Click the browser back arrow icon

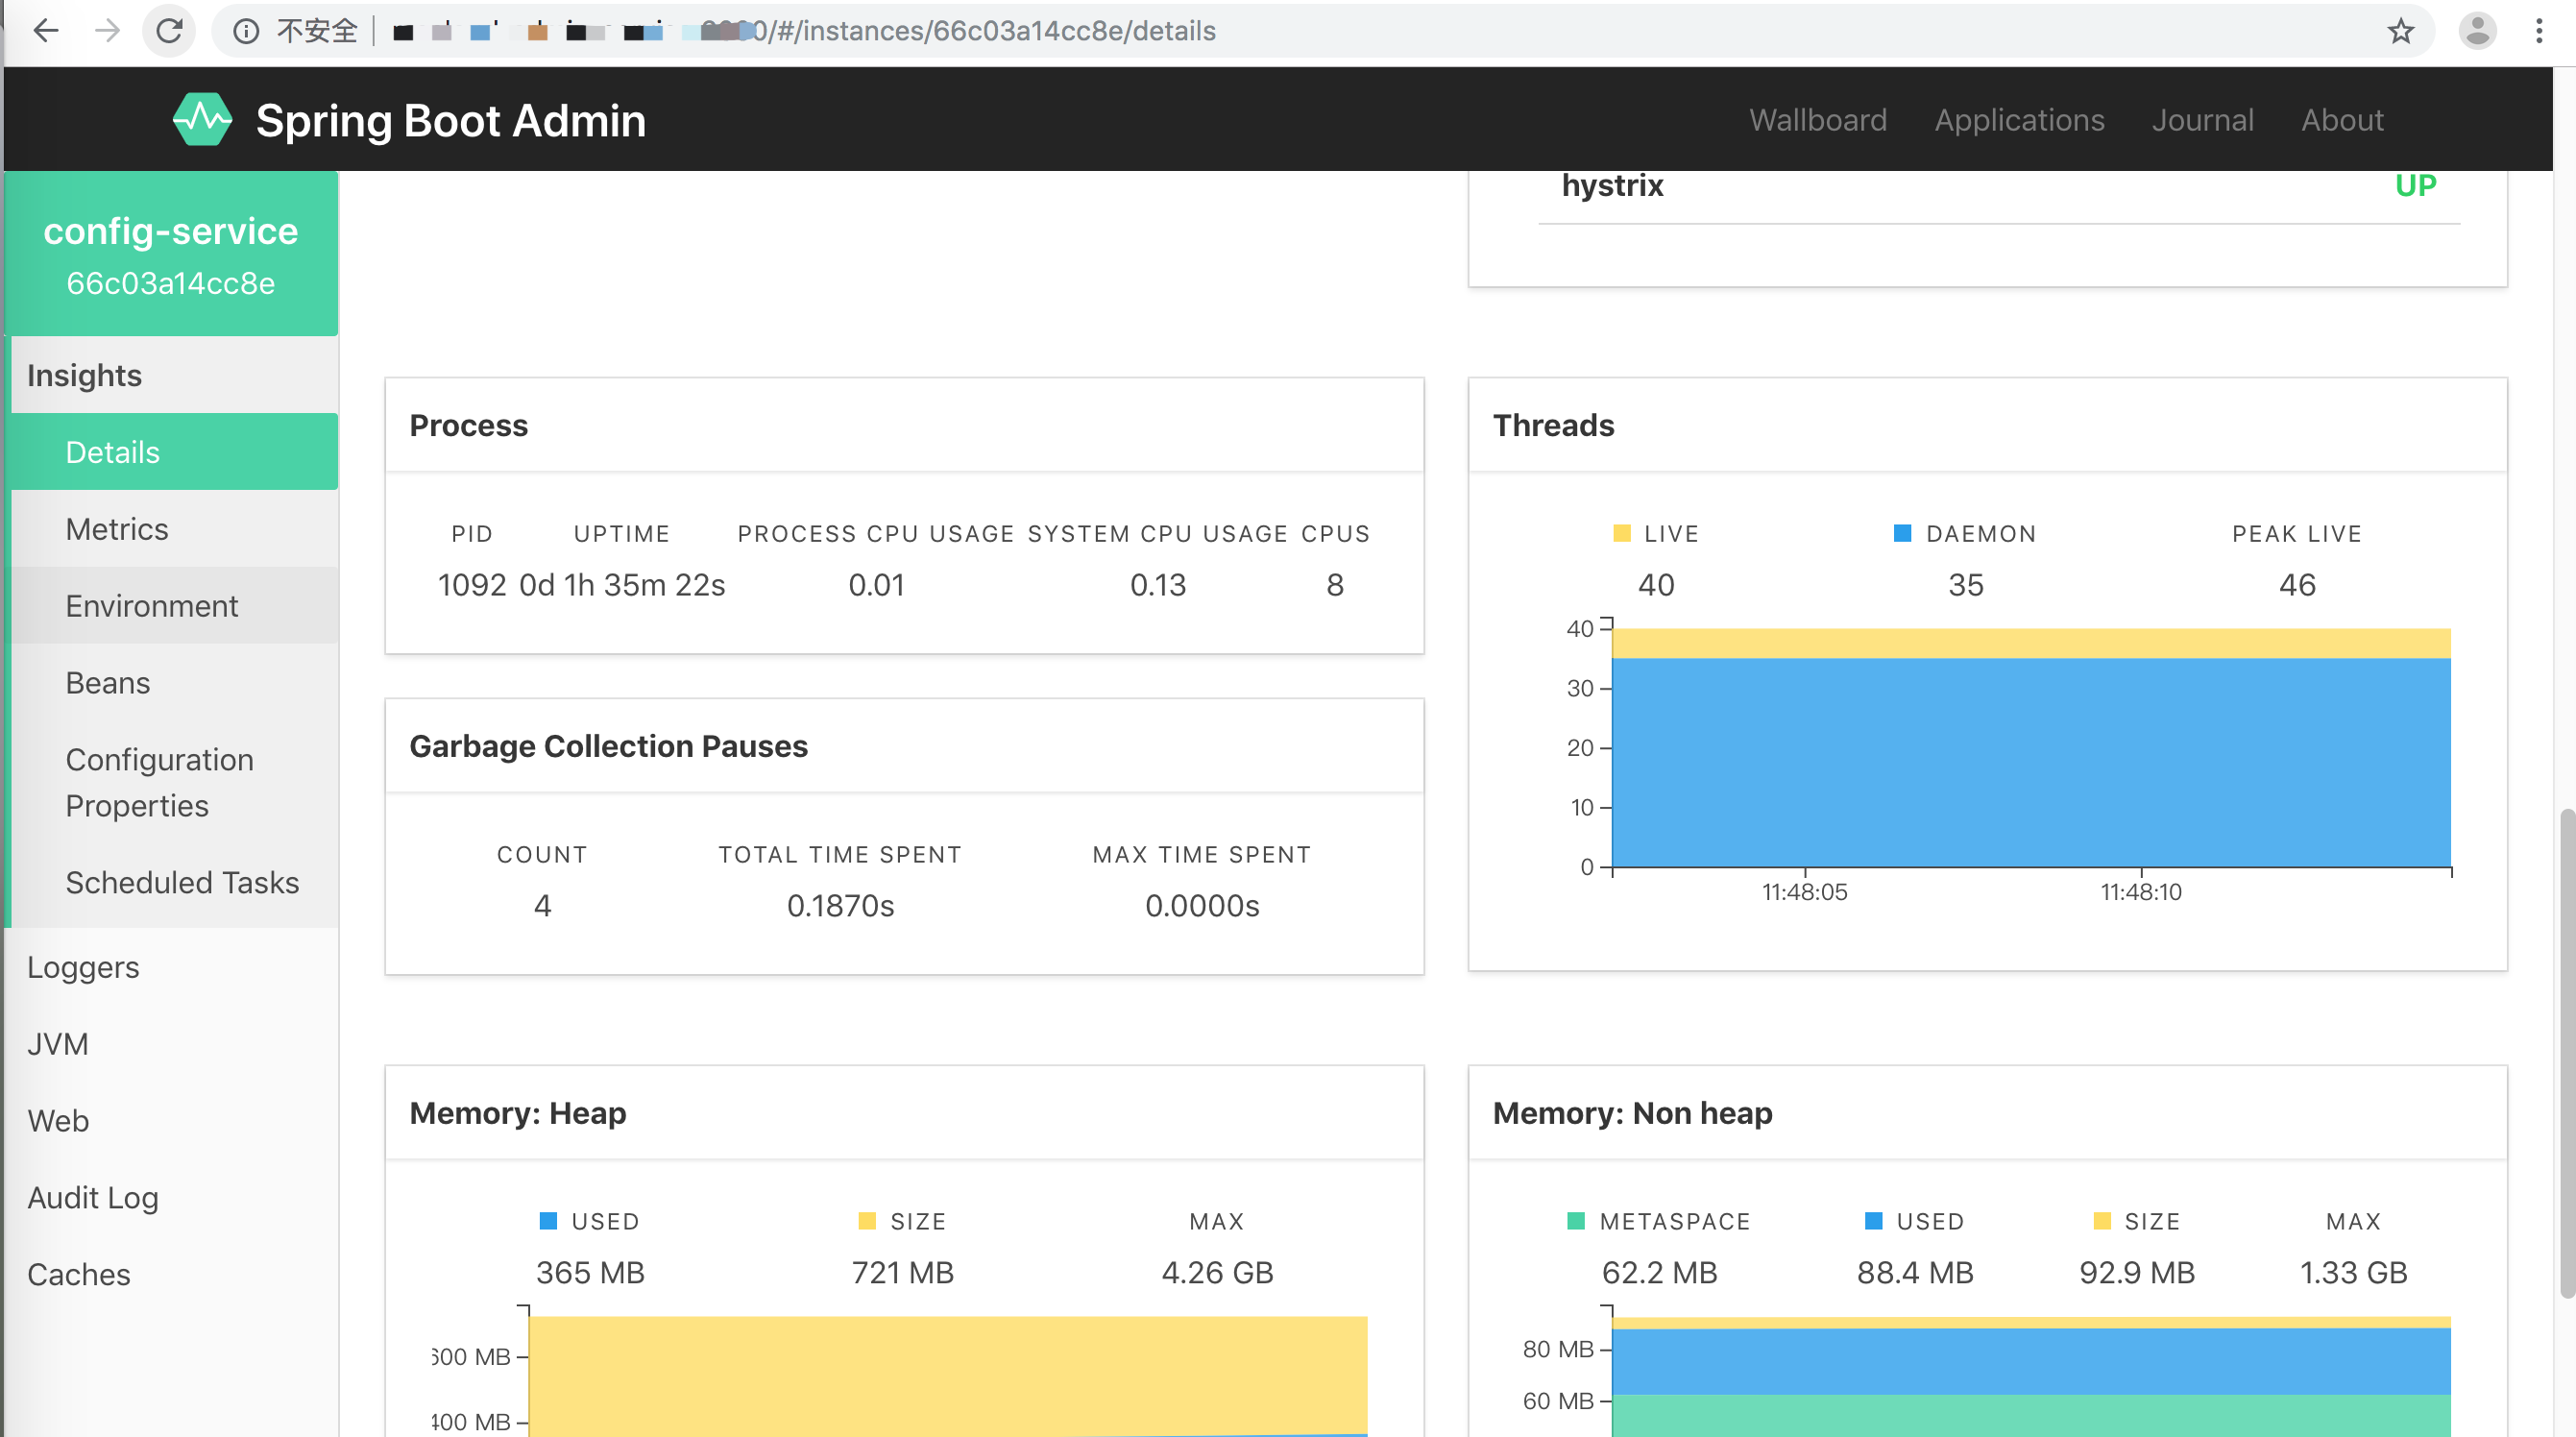[47, 31]
